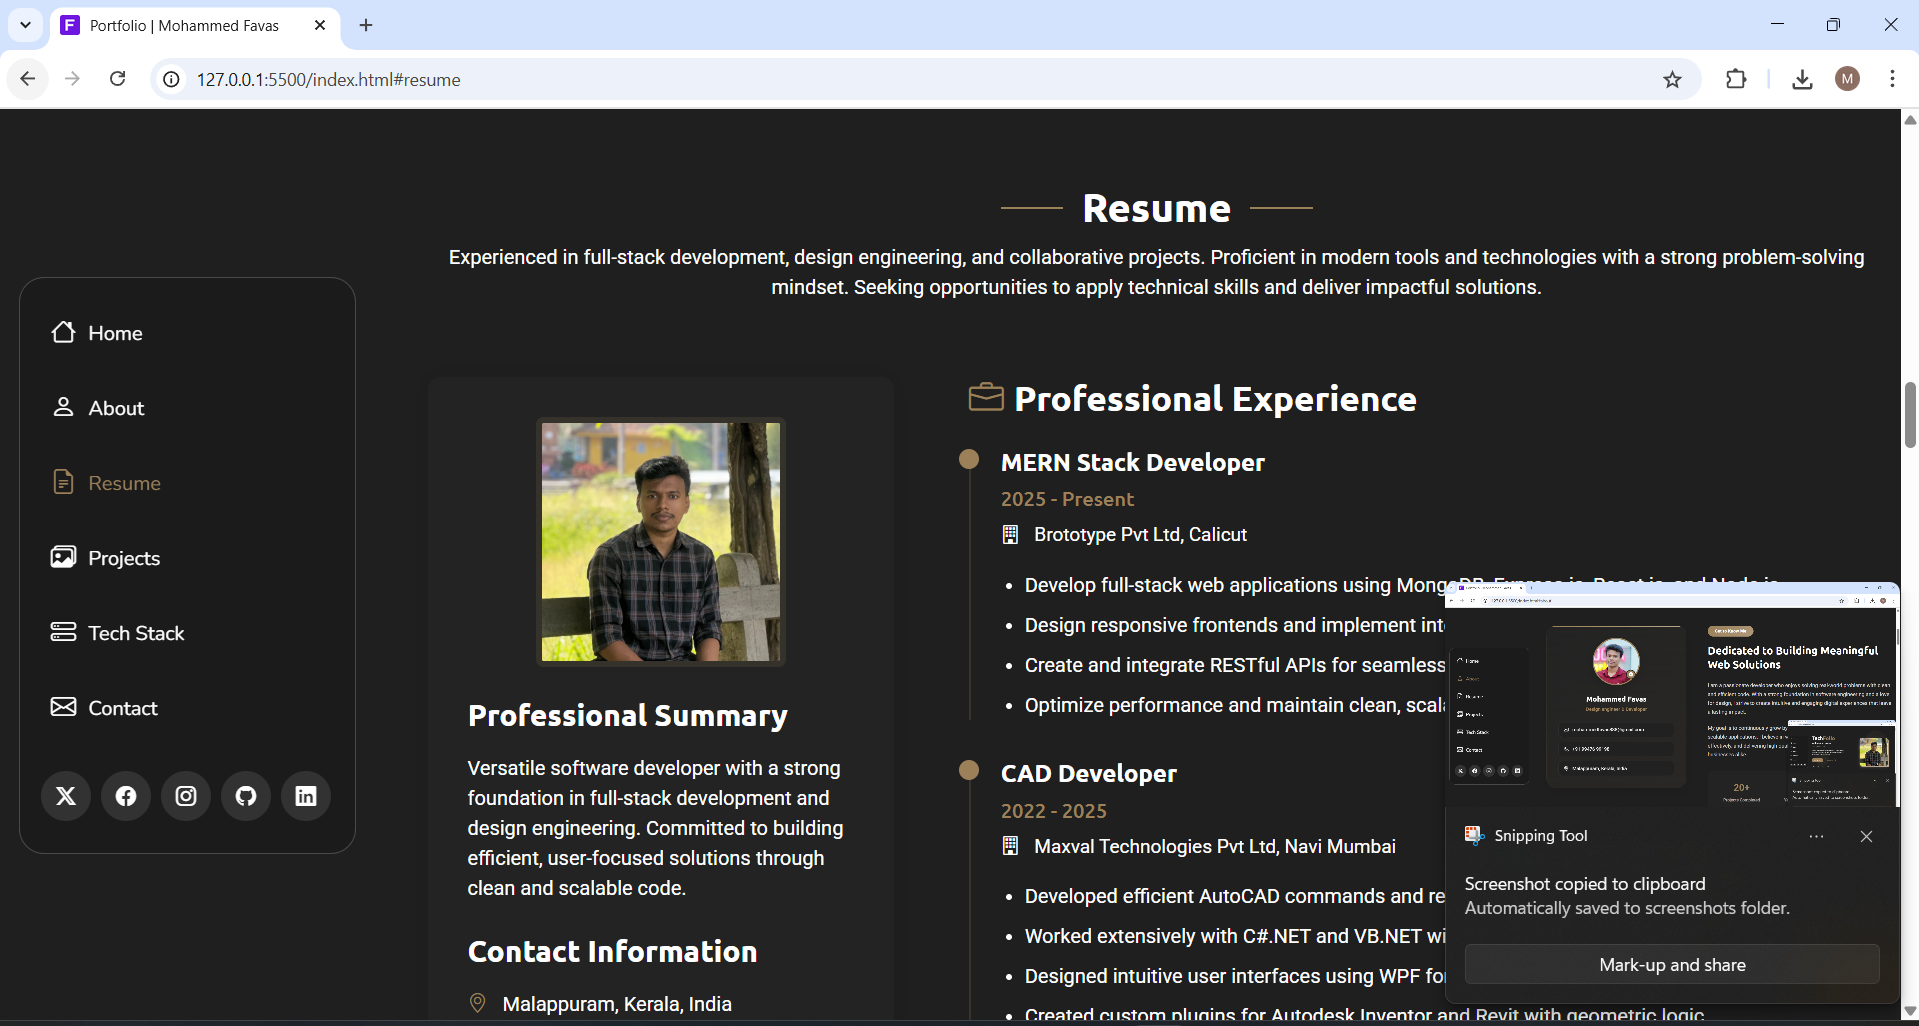1919x1026 pixels.
Task: Go to the Home section
Action: click(114, 333)
